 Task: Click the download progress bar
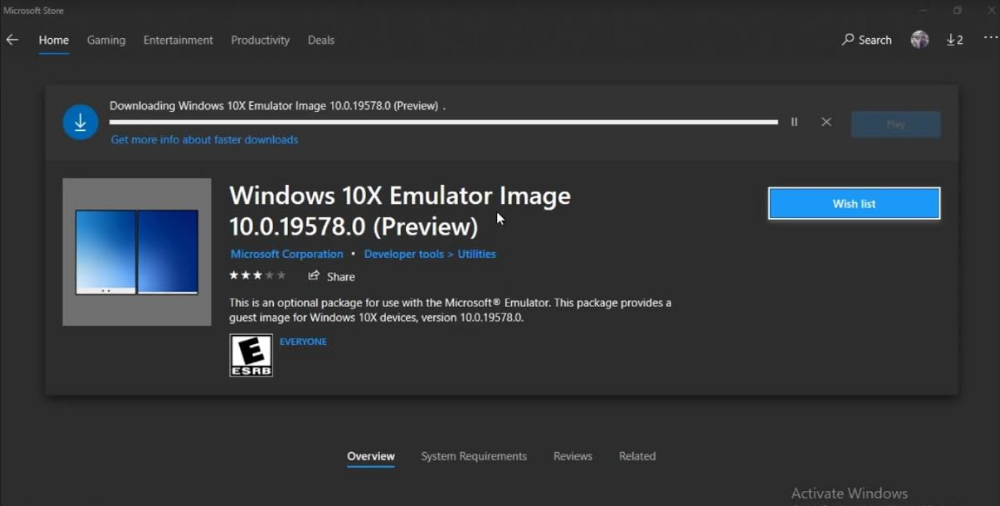tap(443, 122)
